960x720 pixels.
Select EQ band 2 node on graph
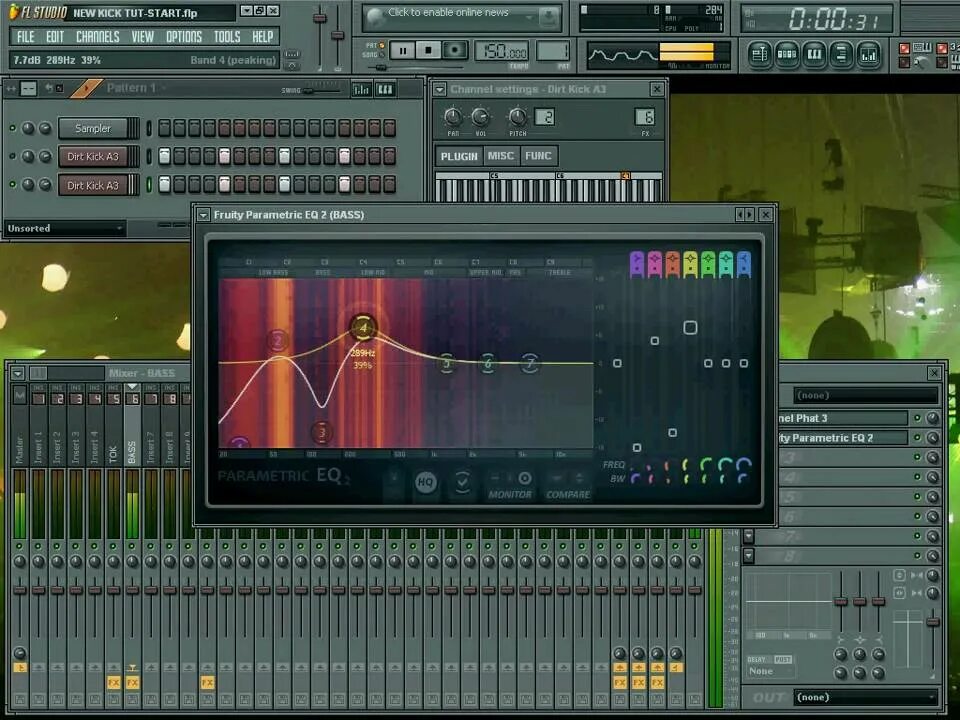pos(278,341)
